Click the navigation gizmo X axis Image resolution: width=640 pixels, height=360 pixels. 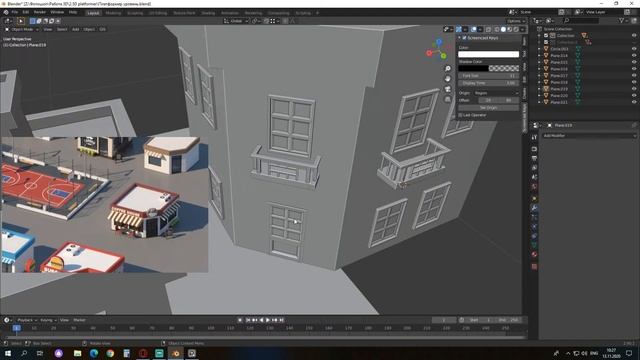tap(429, 53)
